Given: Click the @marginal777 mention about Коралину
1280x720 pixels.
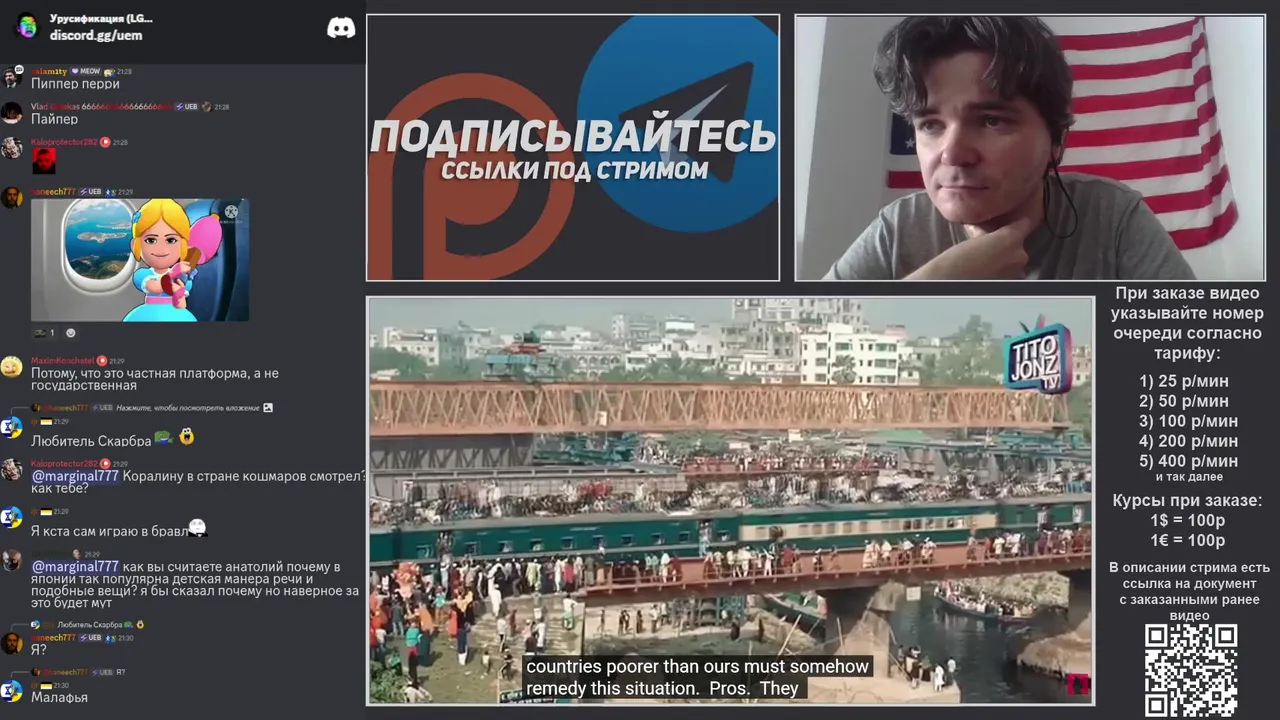Looking at the screenshot, I should [x=75, y=476].
